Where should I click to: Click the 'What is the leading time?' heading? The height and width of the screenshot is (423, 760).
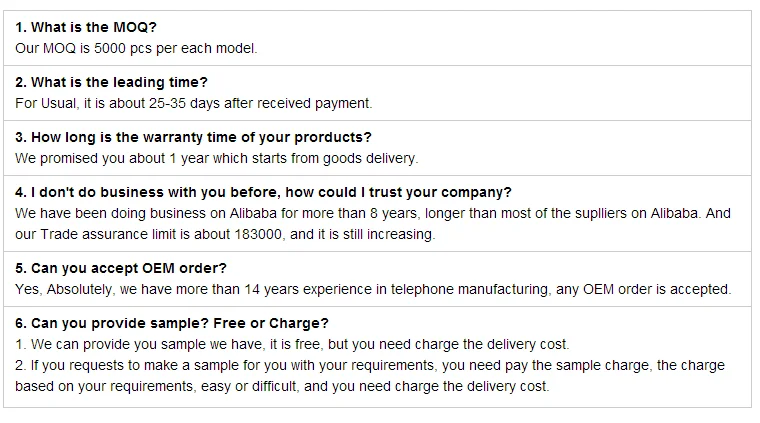tap(111, 82)
